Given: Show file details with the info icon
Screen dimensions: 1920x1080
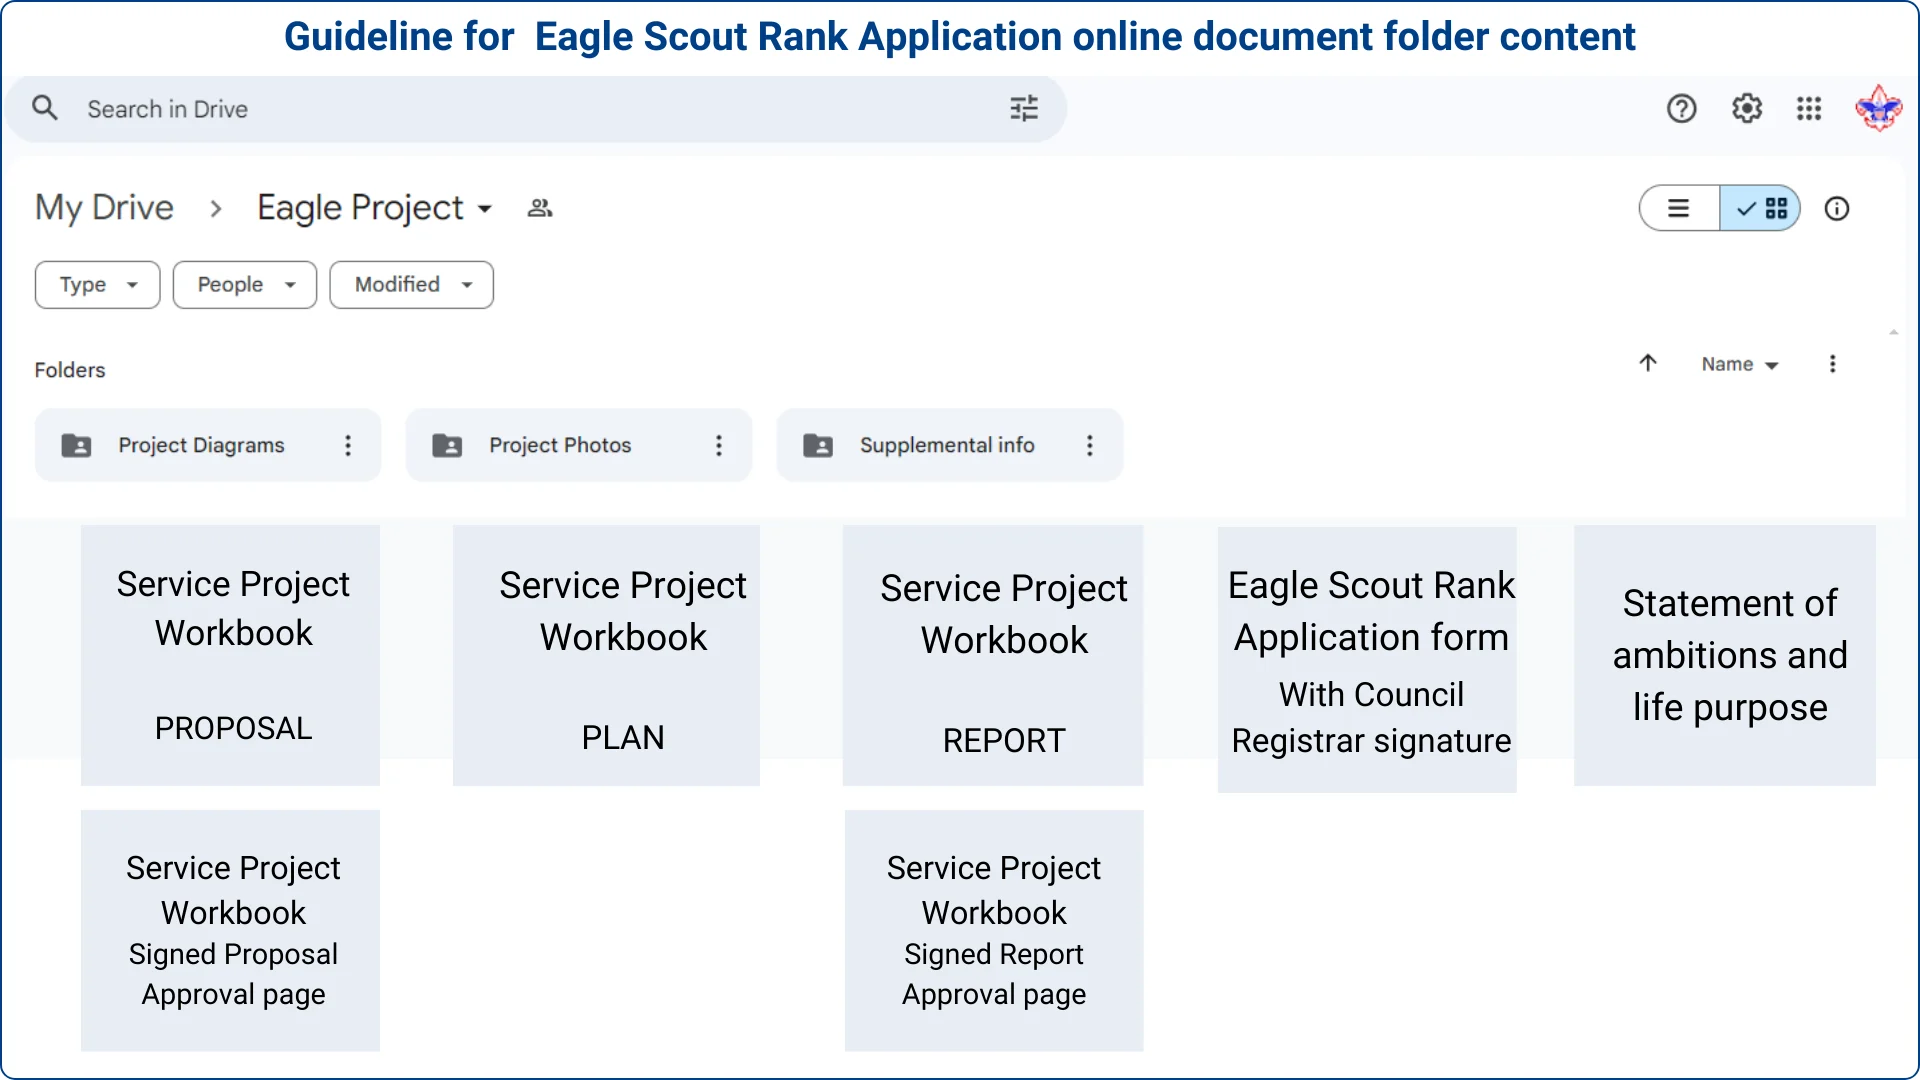Looking at the screenshot, I should (x=1838, y=208).
